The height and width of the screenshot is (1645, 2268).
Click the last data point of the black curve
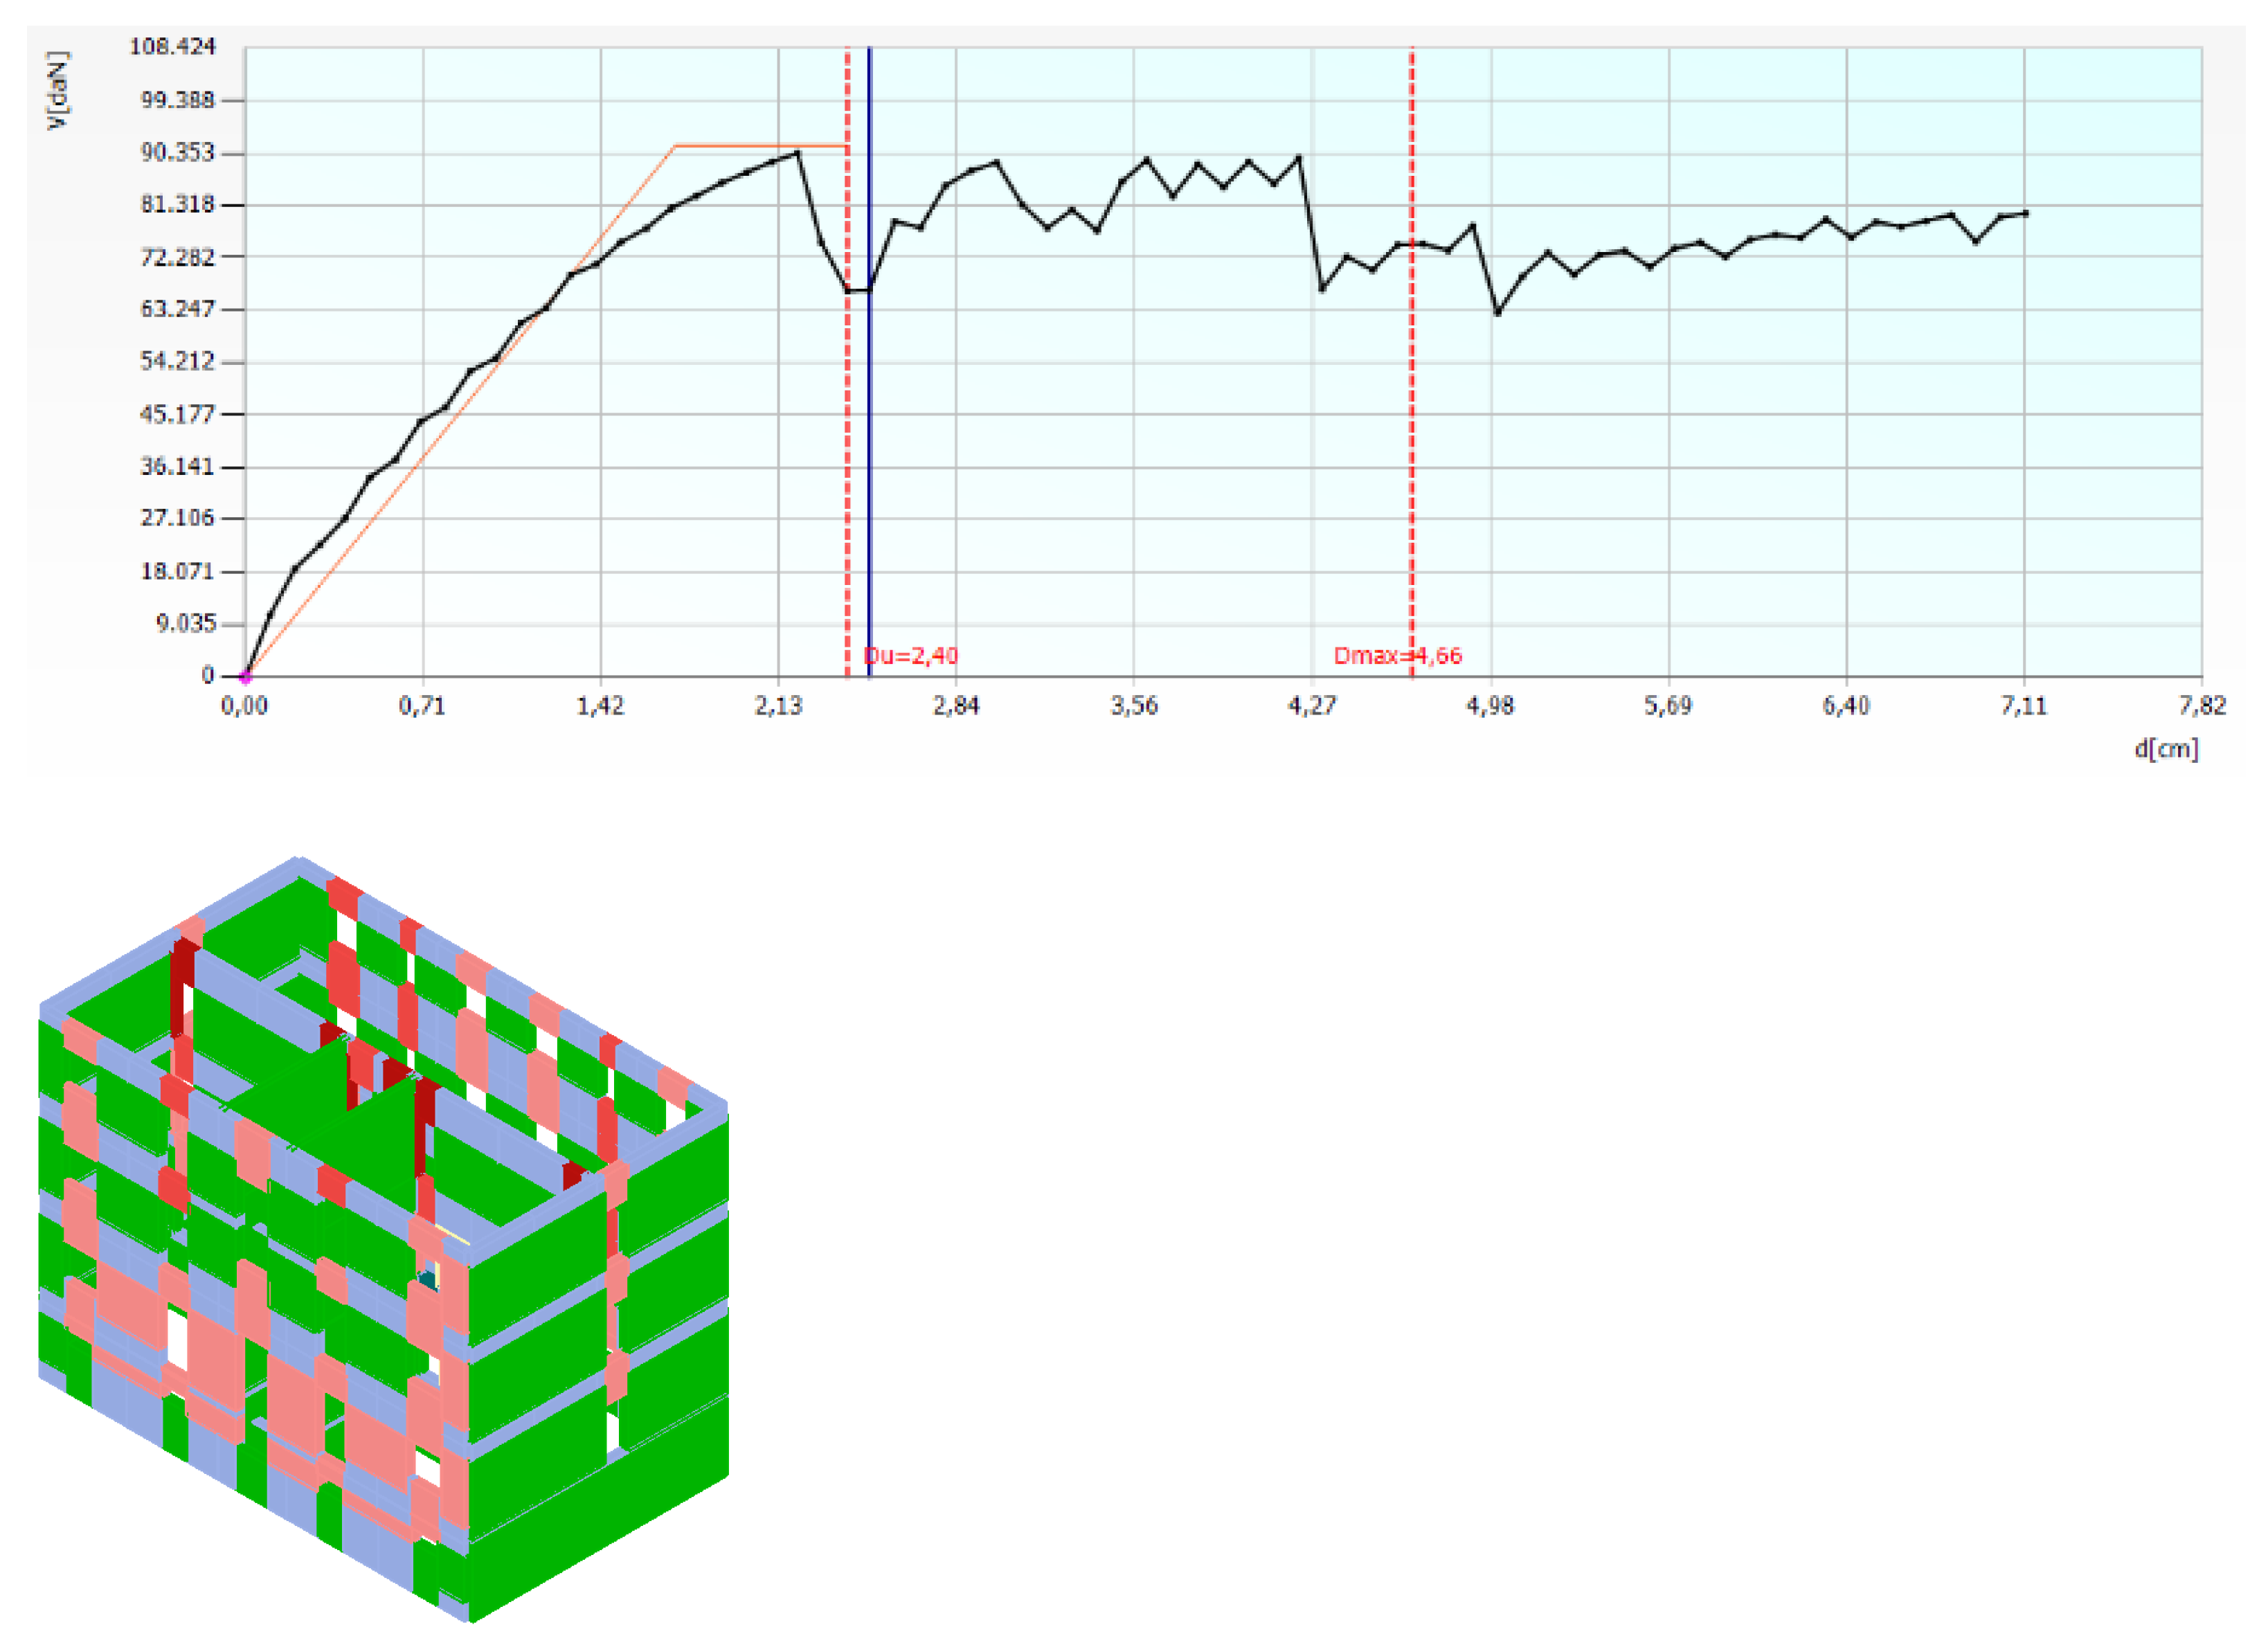pyautogui.click(x=2025, y=213)
